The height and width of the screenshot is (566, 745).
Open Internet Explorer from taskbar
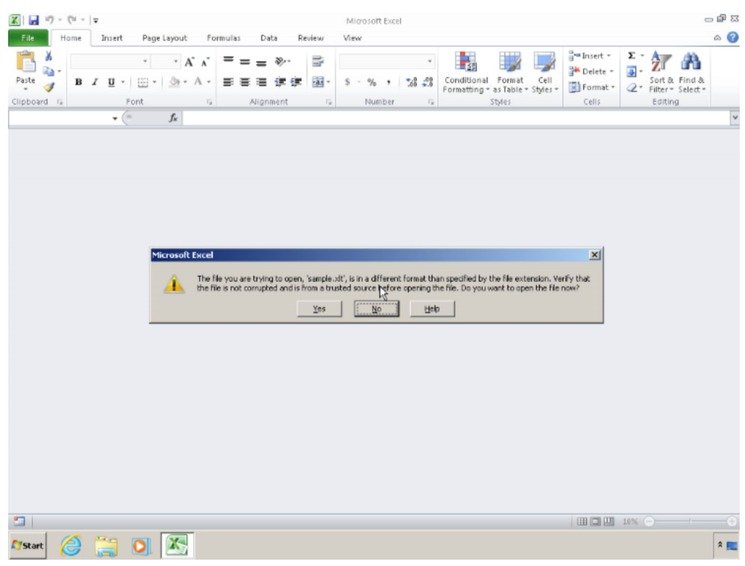tap(71, 546)
